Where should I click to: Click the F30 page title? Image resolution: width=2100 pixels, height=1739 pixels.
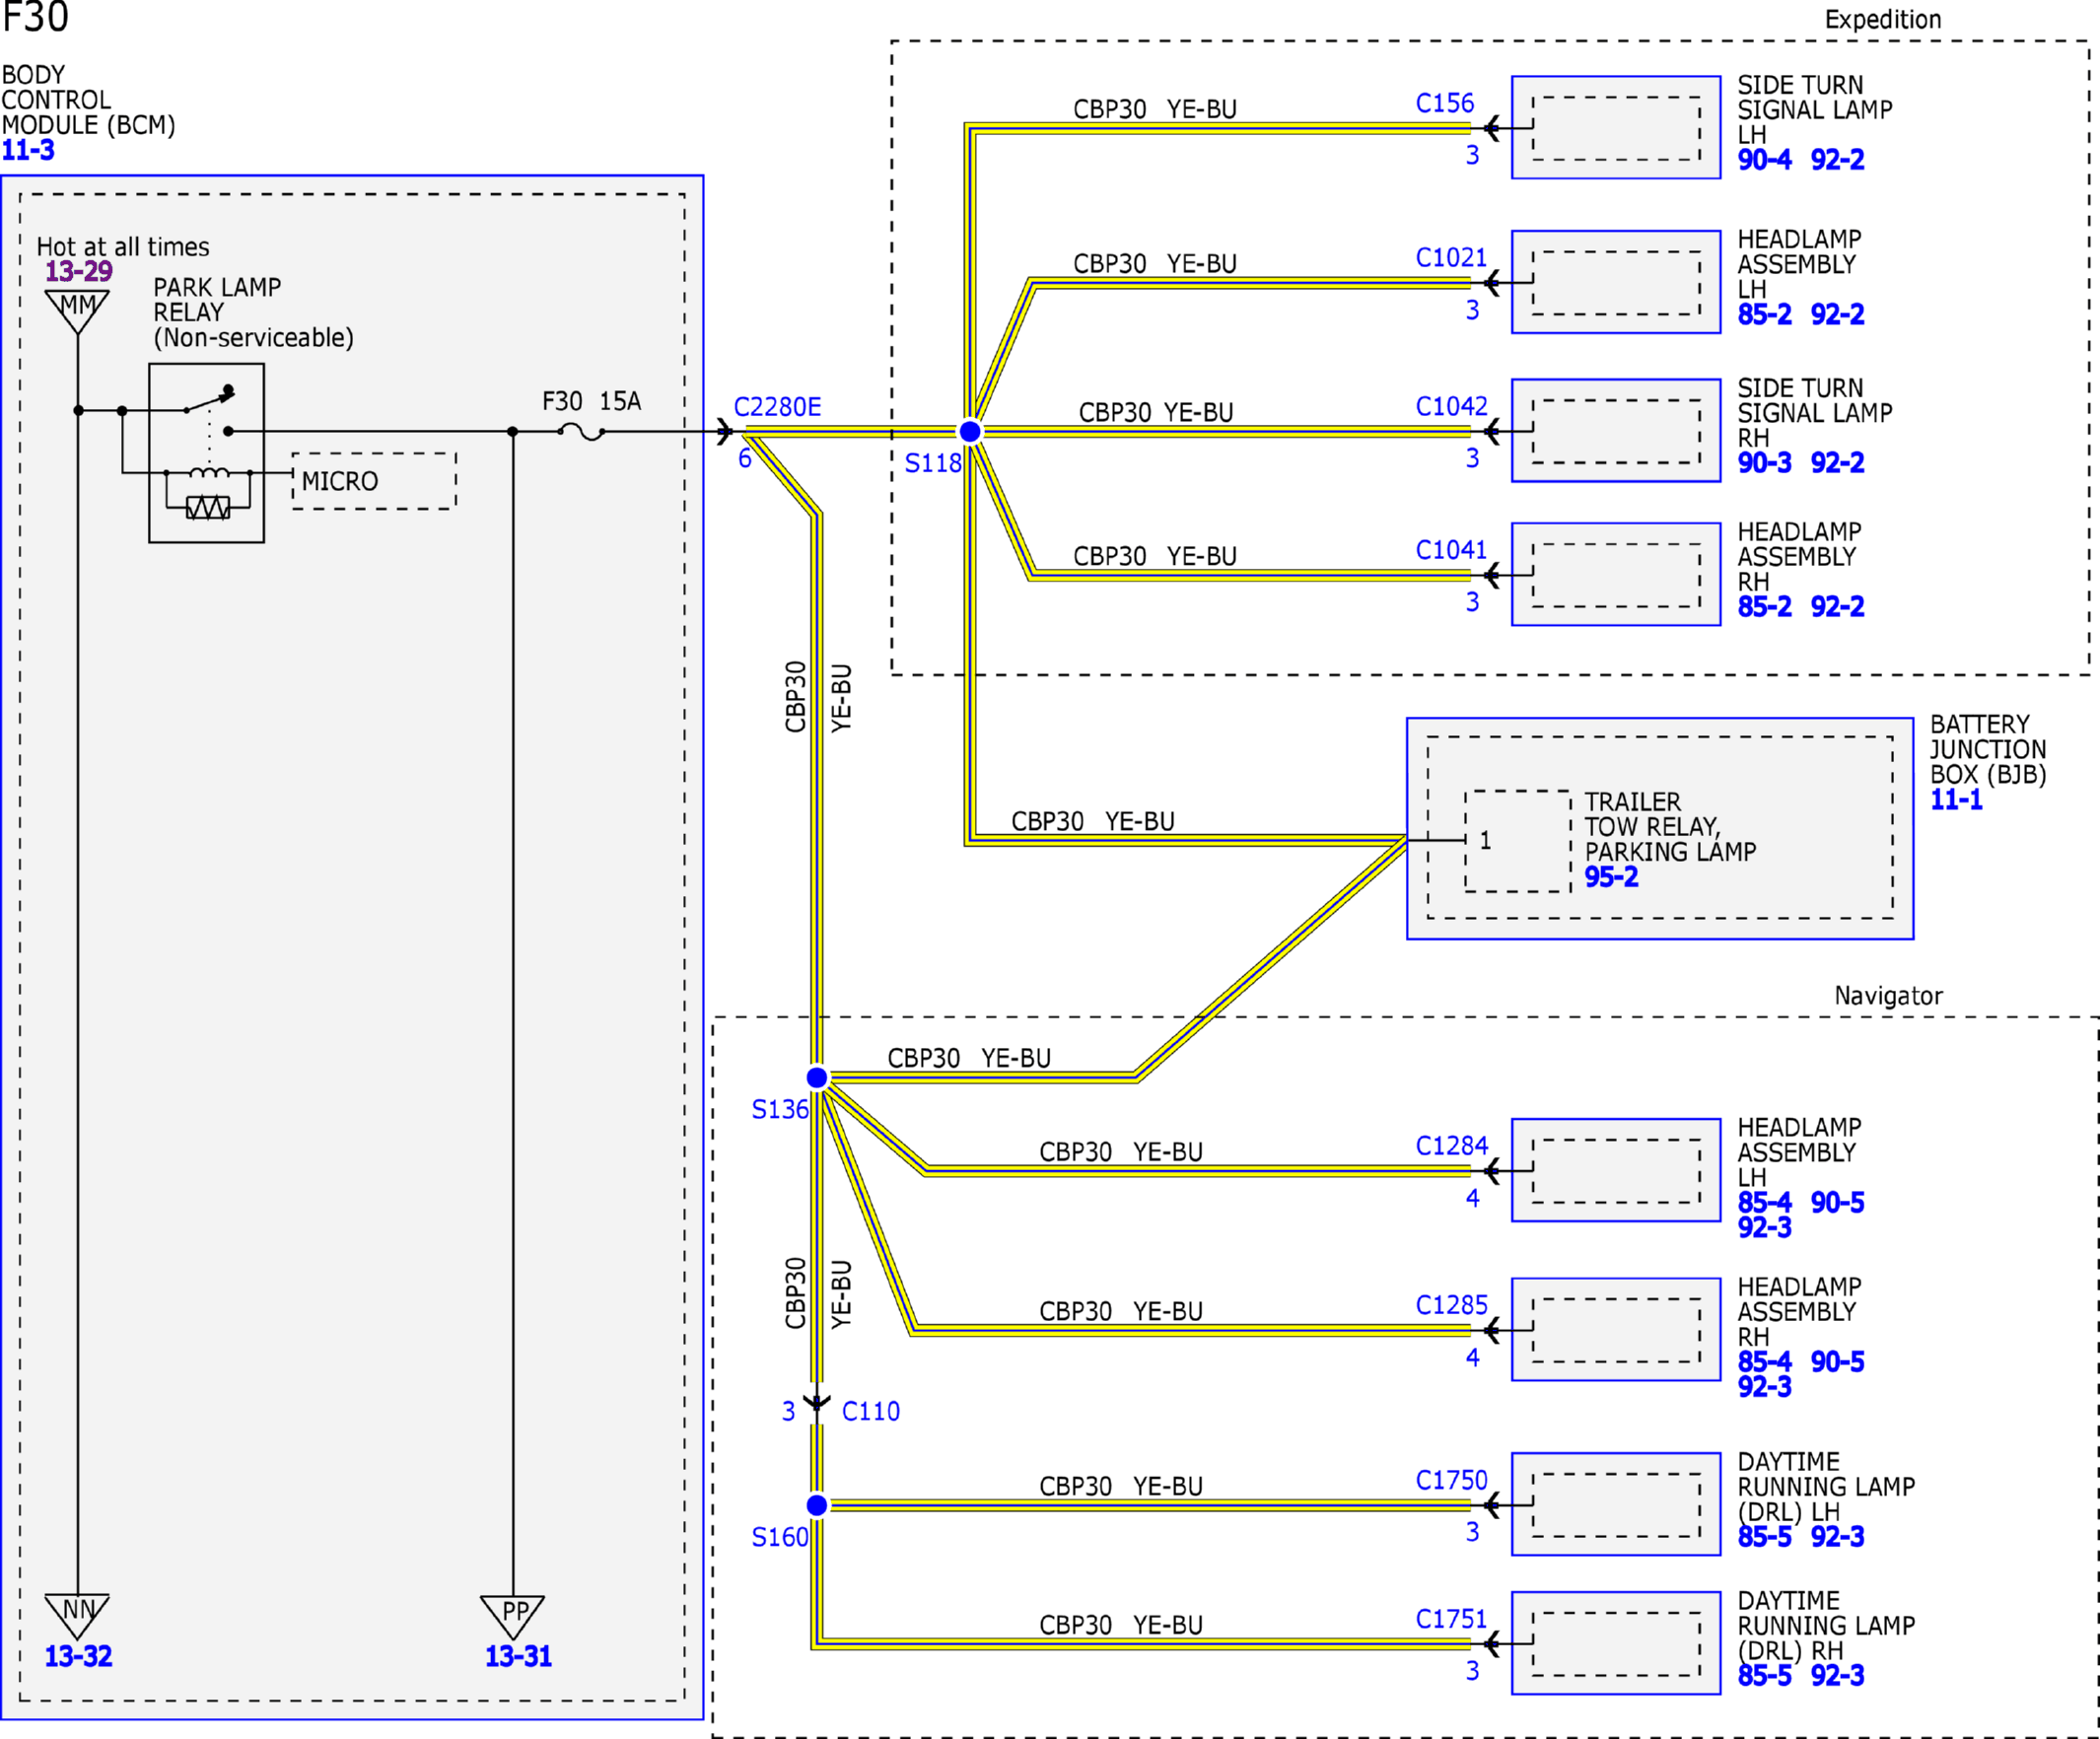click(x=36, y=17)
